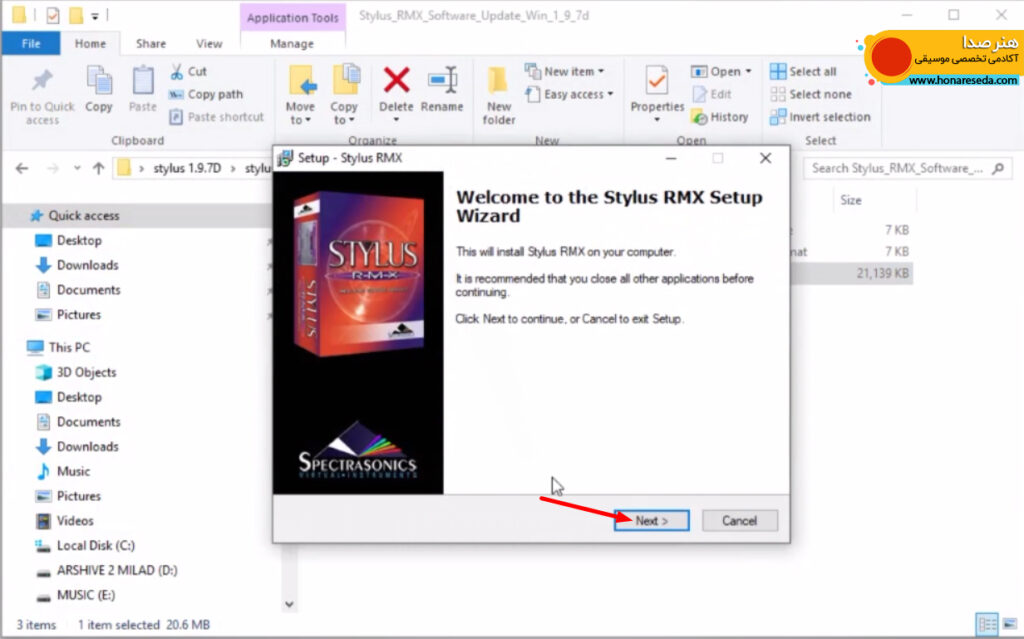Click the Size column header
Viewport: 1024px width, 639px height.
[x=850, y=200]
